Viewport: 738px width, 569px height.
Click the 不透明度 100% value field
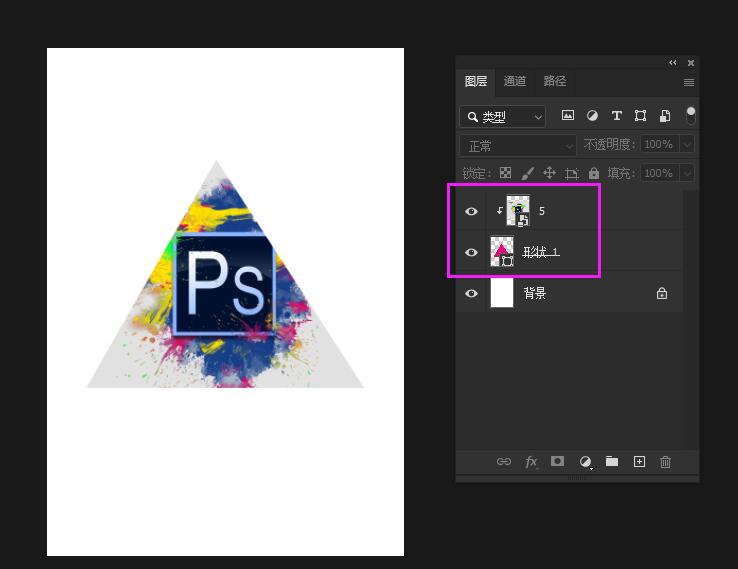660,144
